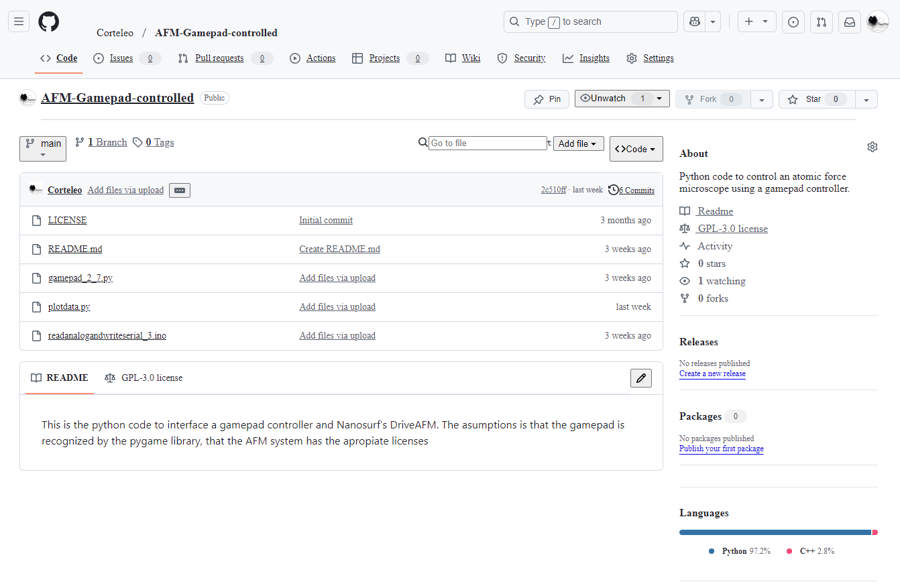The height and width of the screenshot is (584, 900).
Task: Open the Create README.md commit link
Action: pyautogui.click(x=340, y=249)
